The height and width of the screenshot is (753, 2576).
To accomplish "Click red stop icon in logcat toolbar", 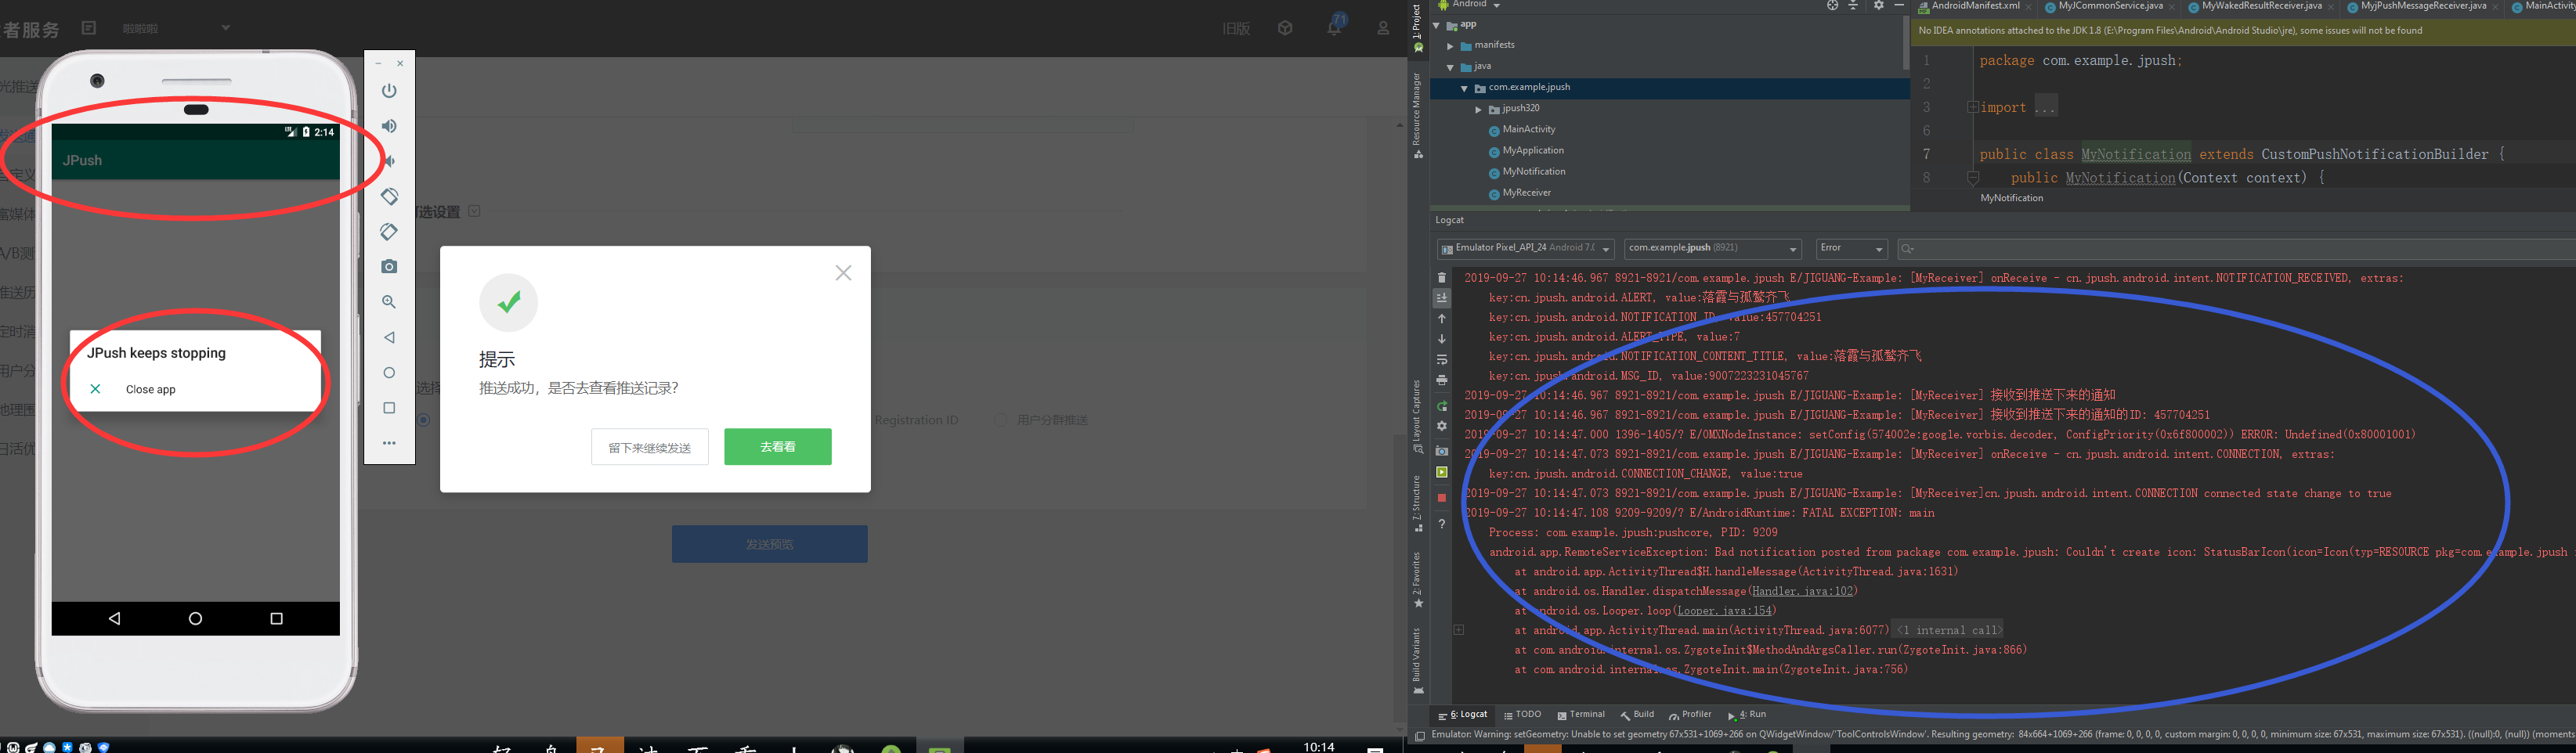I will (x=1441, y=498).
